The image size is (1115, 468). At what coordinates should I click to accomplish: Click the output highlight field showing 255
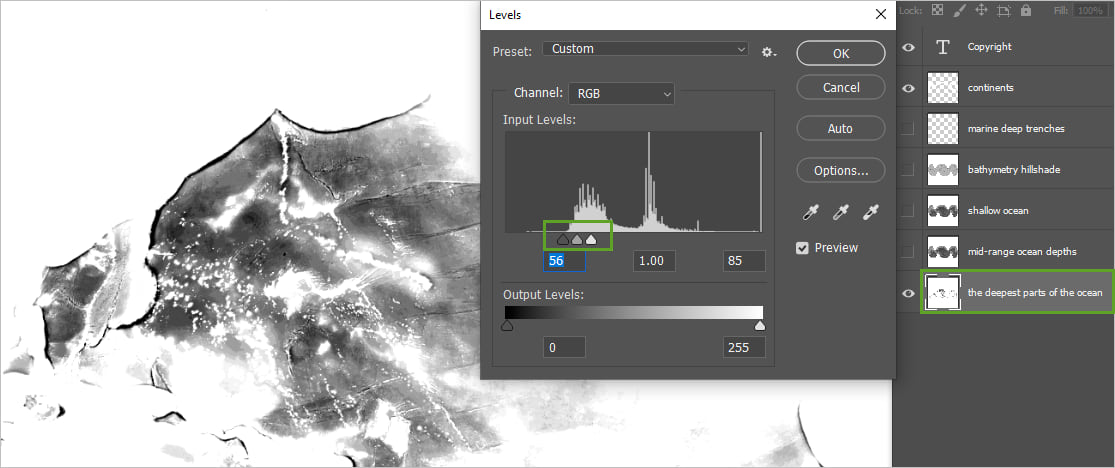click(745, 348)
